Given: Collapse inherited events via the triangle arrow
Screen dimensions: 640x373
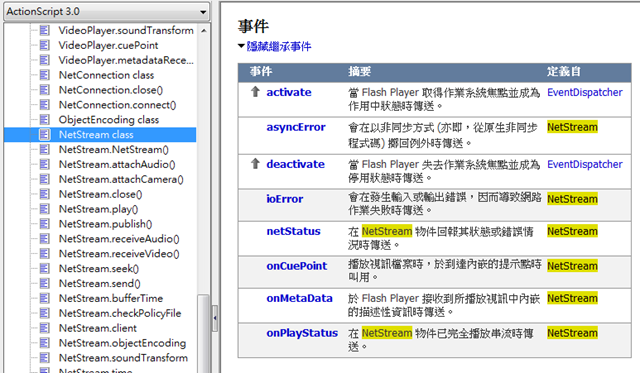Looking at the screenshot, I should click(241, 46).
